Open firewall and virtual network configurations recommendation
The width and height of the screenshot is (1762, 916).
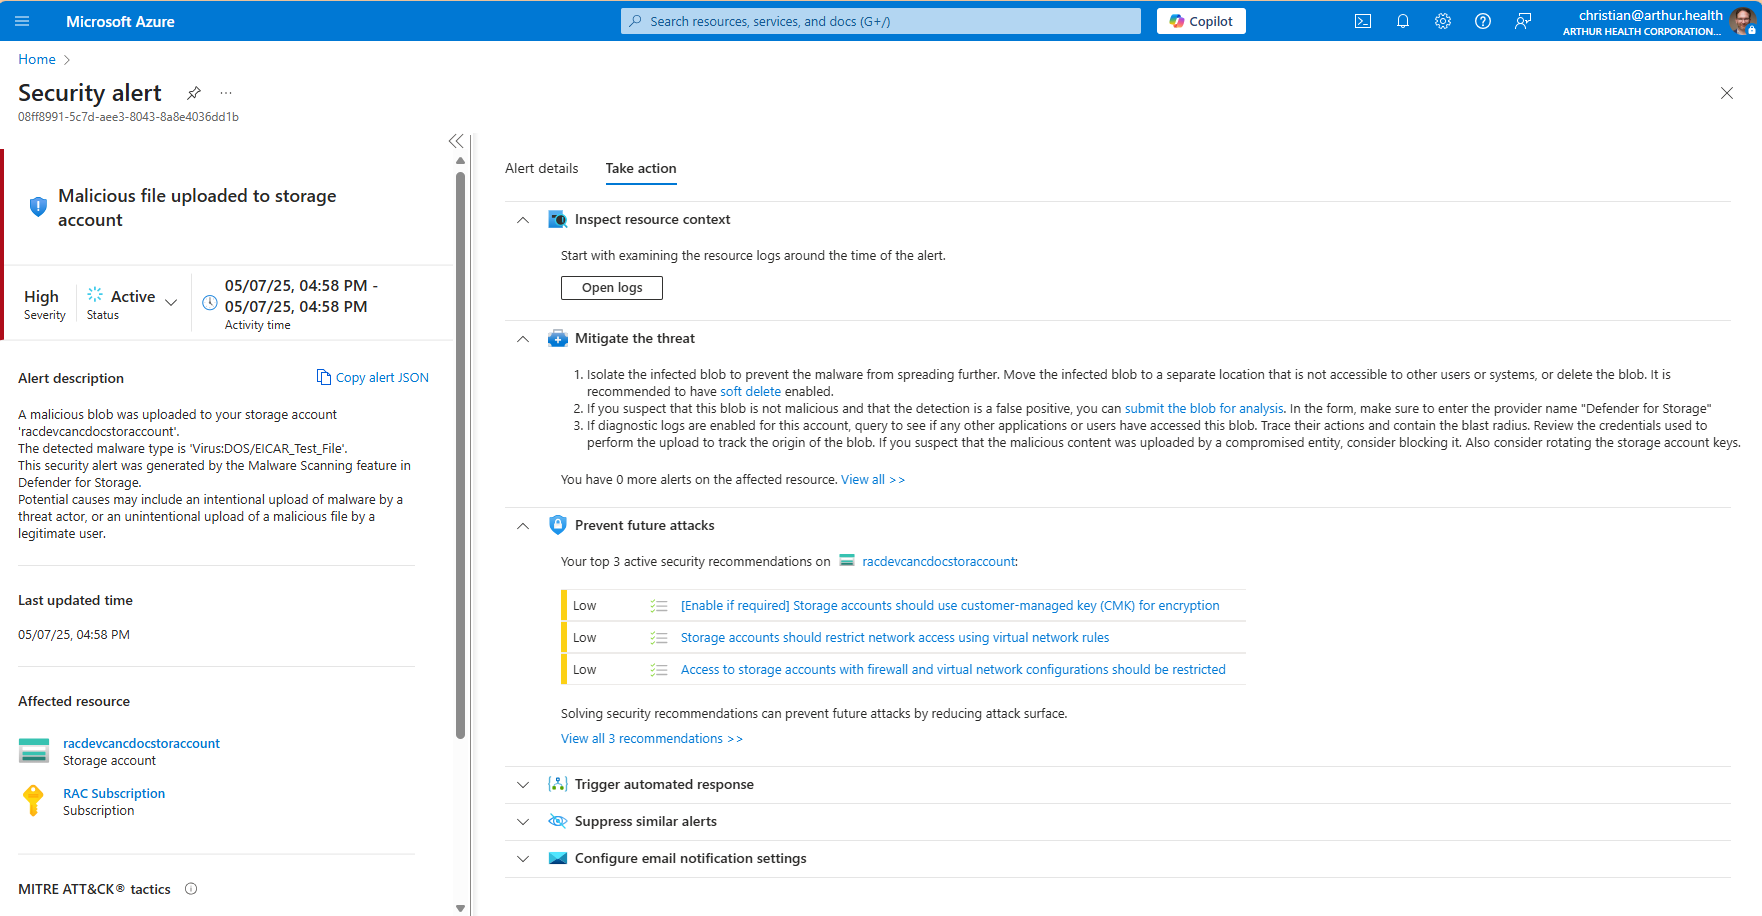click(953, 670)
